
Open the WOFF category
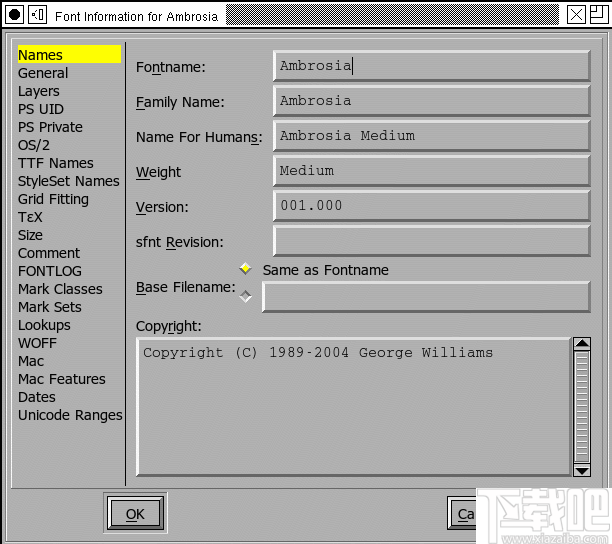click(x=37, y=343)
